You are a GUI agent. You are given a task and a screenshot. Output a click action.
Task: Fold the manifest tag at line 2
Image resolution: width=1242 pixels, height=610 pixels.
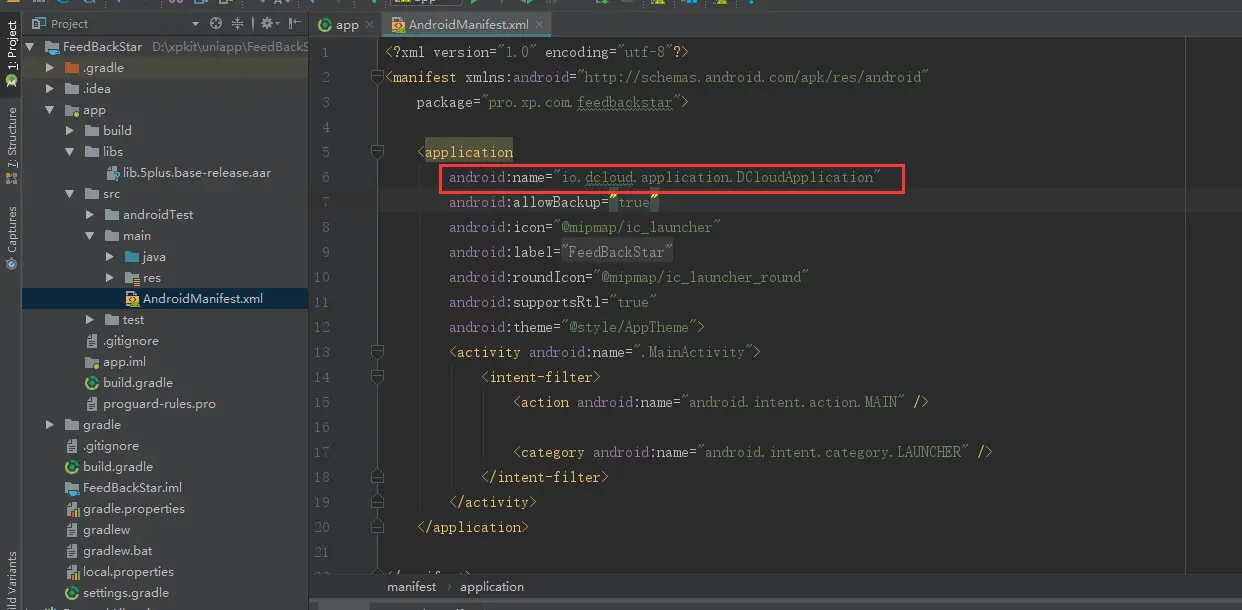point(378,78)
